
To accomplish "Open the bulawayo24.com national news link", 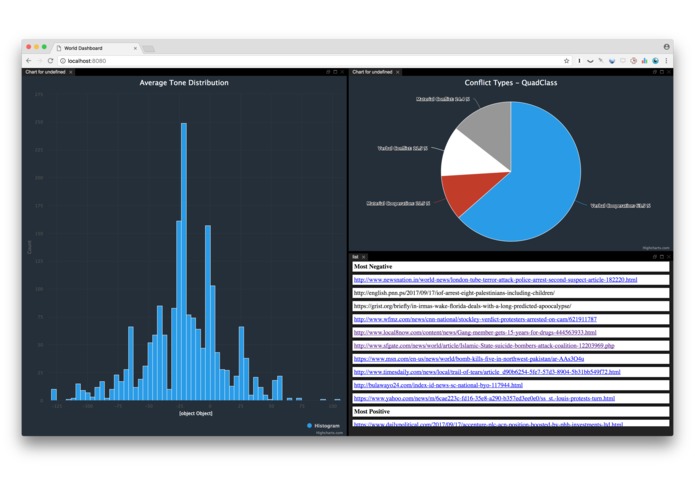I will [x=438, y=385].
